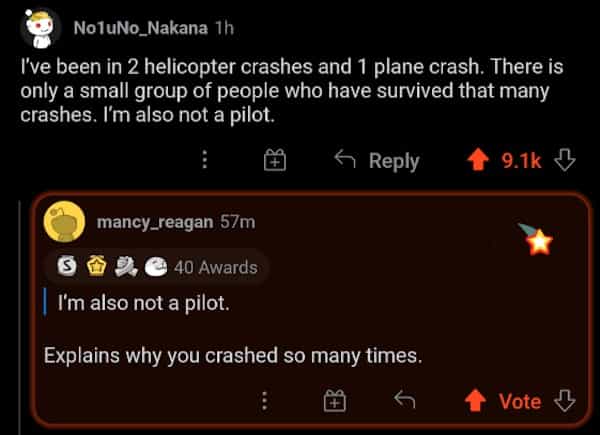Click the reply arrow on mancy_reagan's comment

point(404,401)
